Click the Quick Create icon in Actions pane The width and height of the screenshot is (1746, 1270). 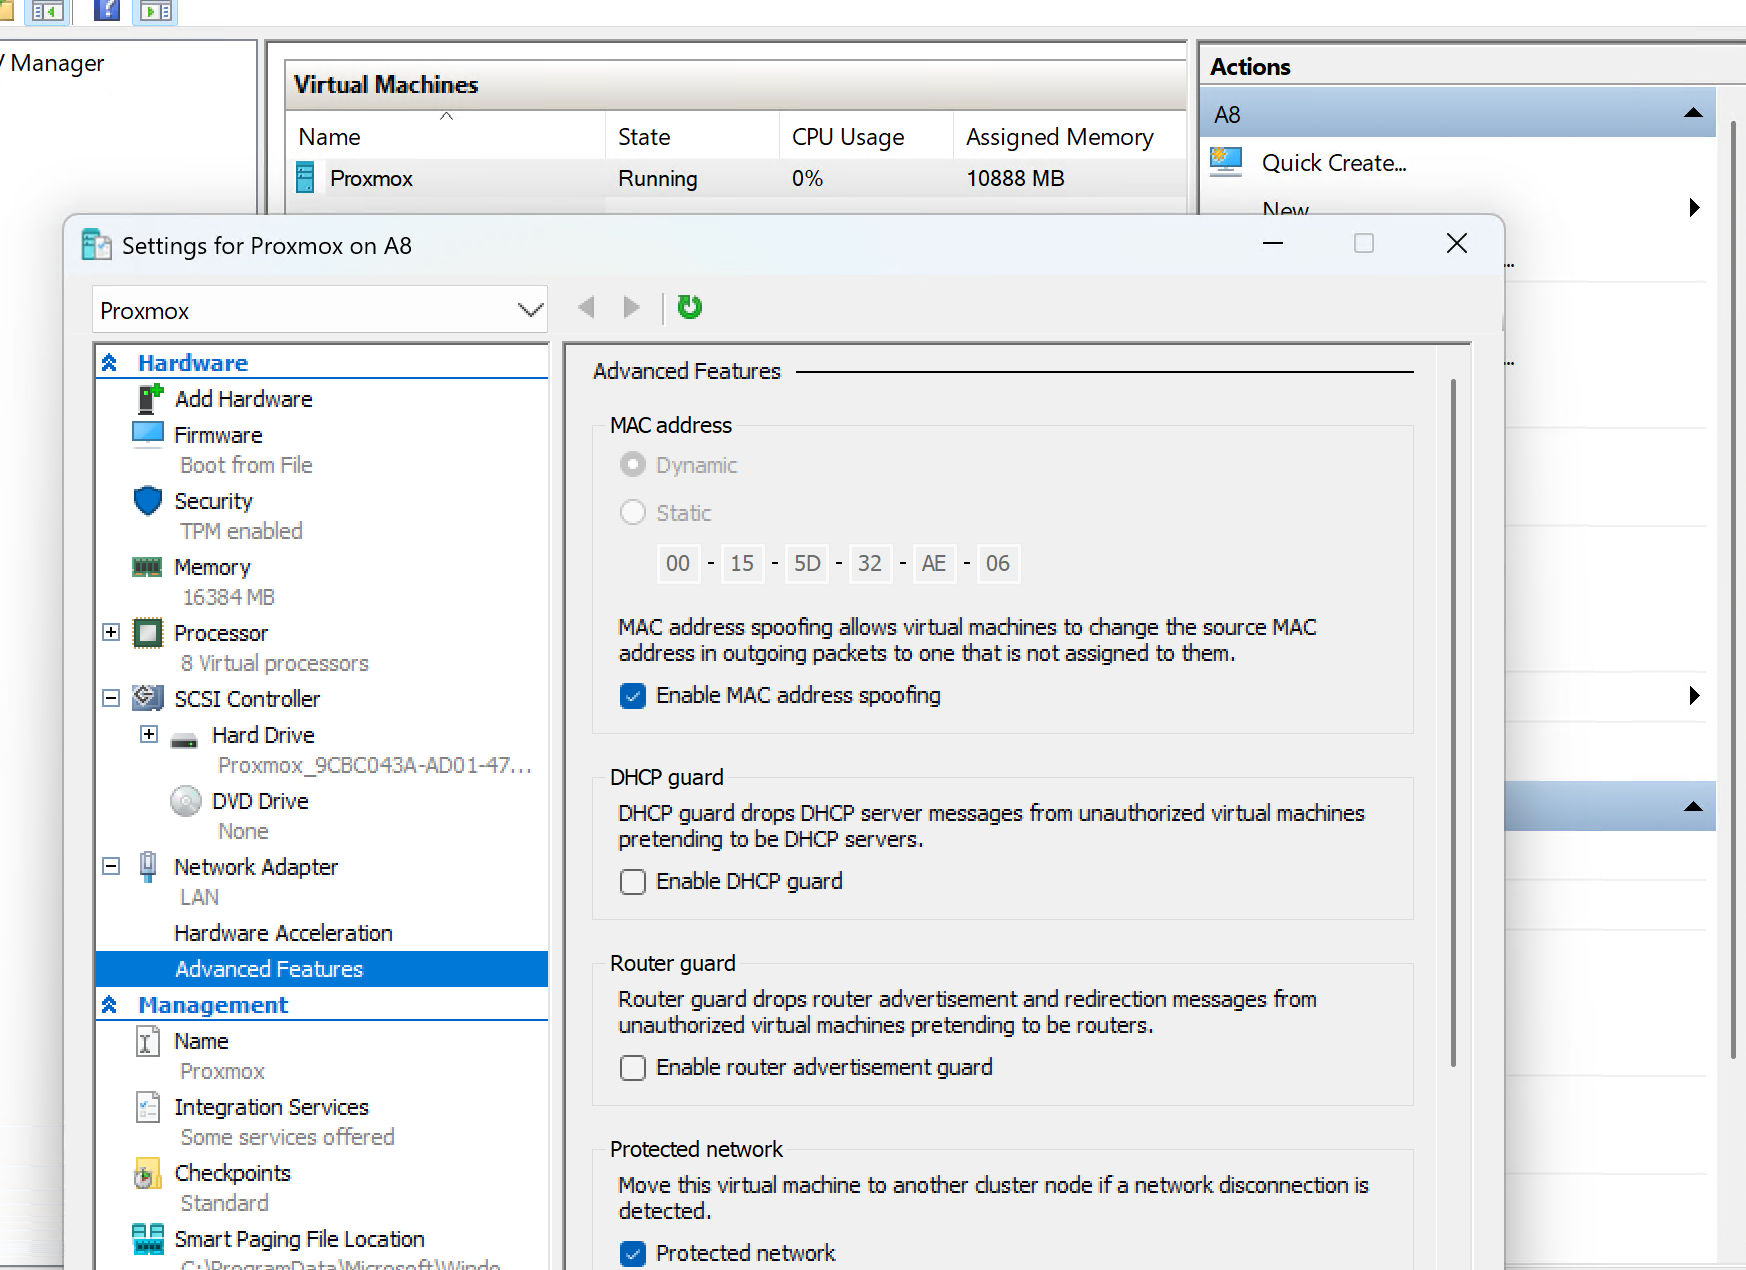click(x=1226, y=162)
